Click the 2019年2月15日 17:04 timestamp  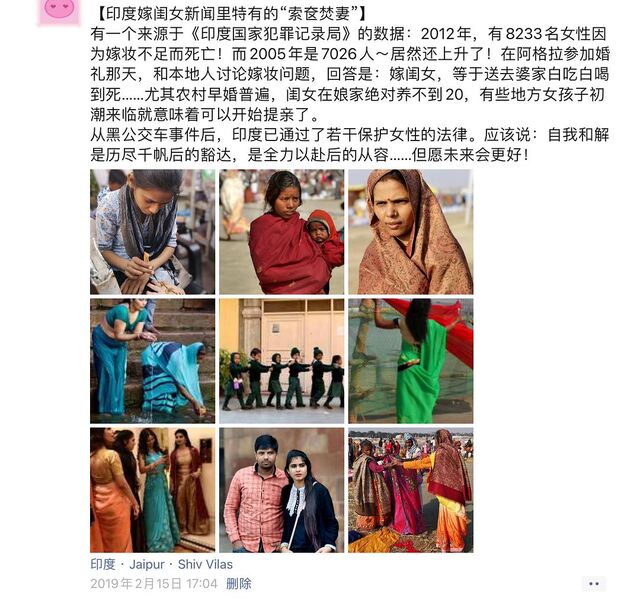coord(154,584)
